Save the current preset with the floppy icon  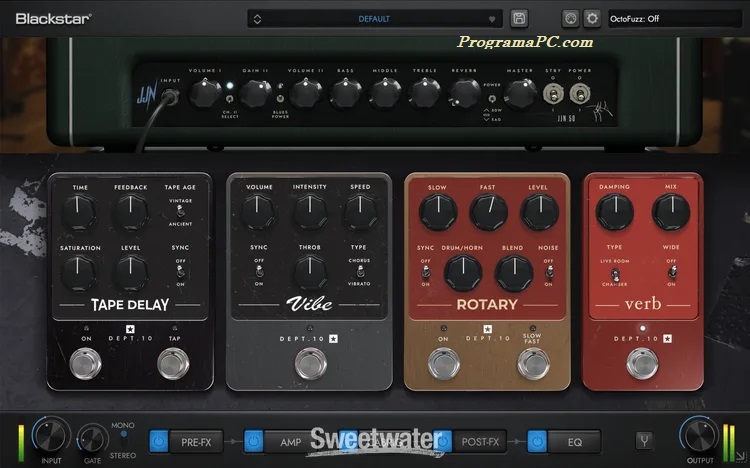pyautogui.click(x=519, y=19)
